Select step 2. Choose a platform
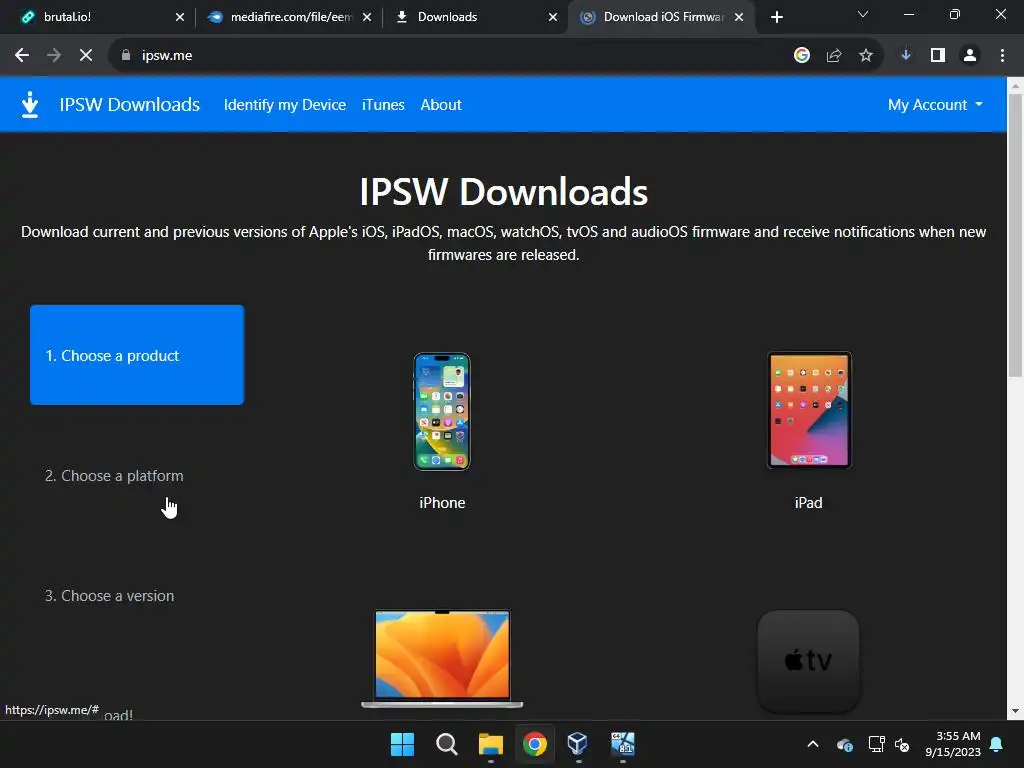Image resolution: width=1024 pixels, height=768 pixels. coord(114,475)
